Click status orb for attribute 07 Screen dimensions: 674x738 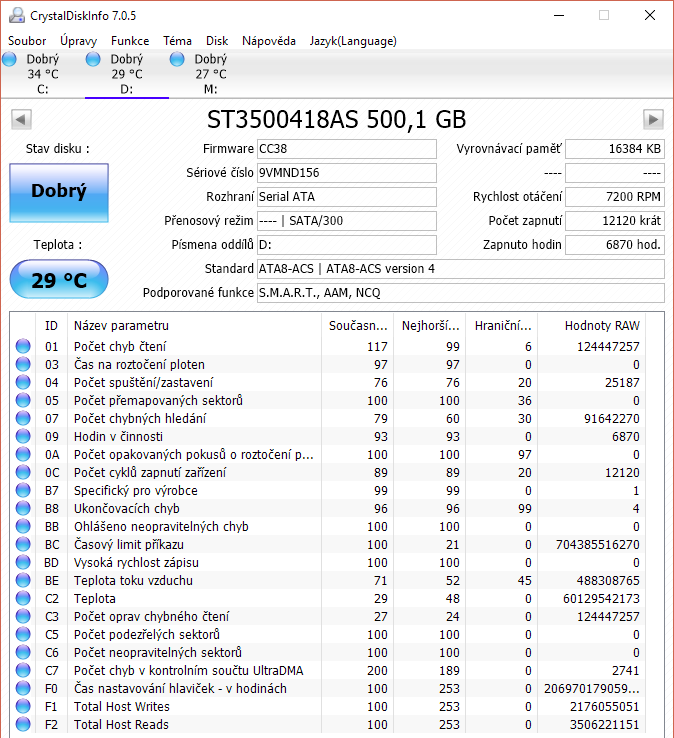(x=23, y=418)
